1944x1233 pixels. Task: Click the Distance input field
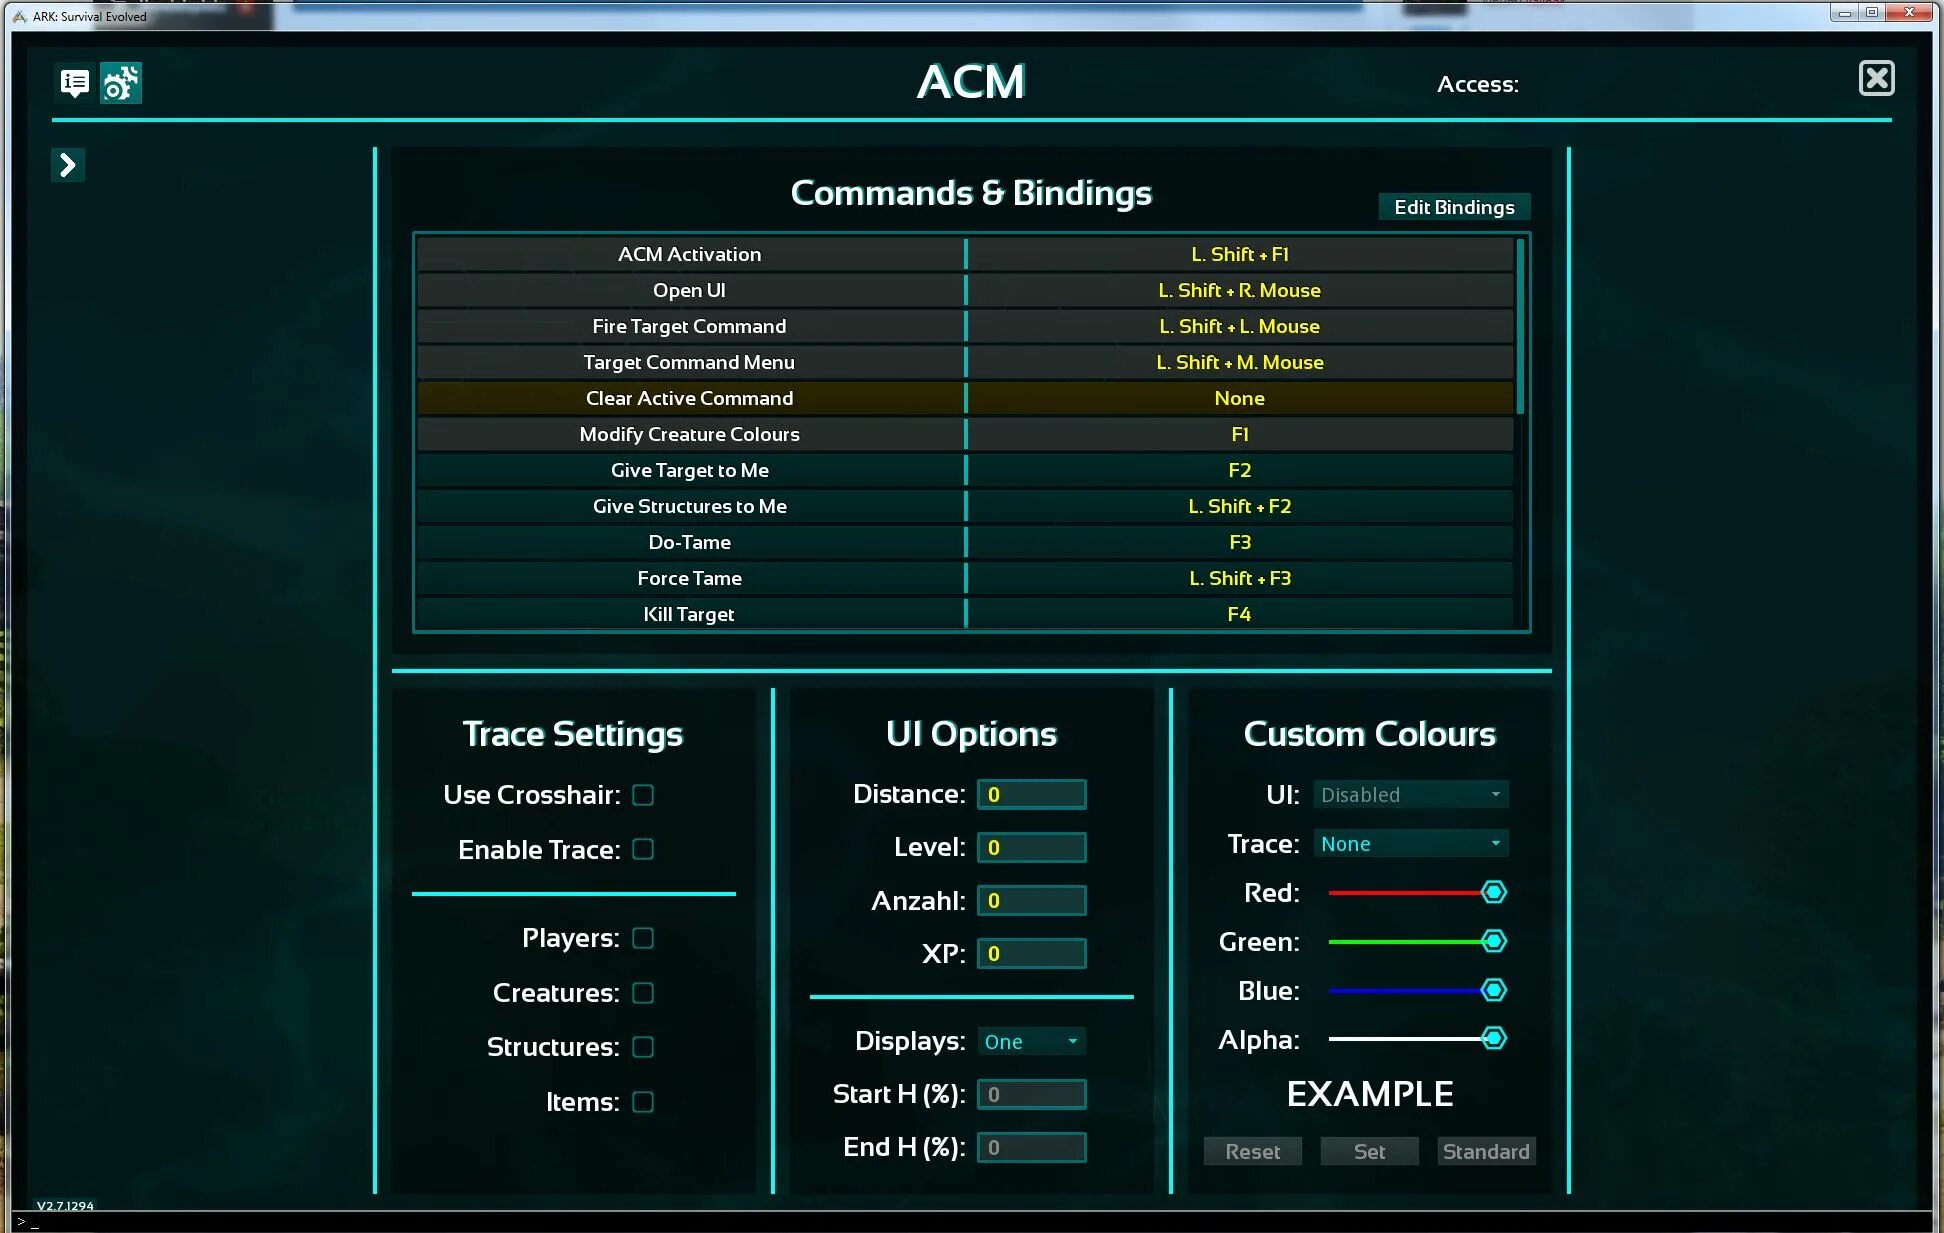[1032, 794]
